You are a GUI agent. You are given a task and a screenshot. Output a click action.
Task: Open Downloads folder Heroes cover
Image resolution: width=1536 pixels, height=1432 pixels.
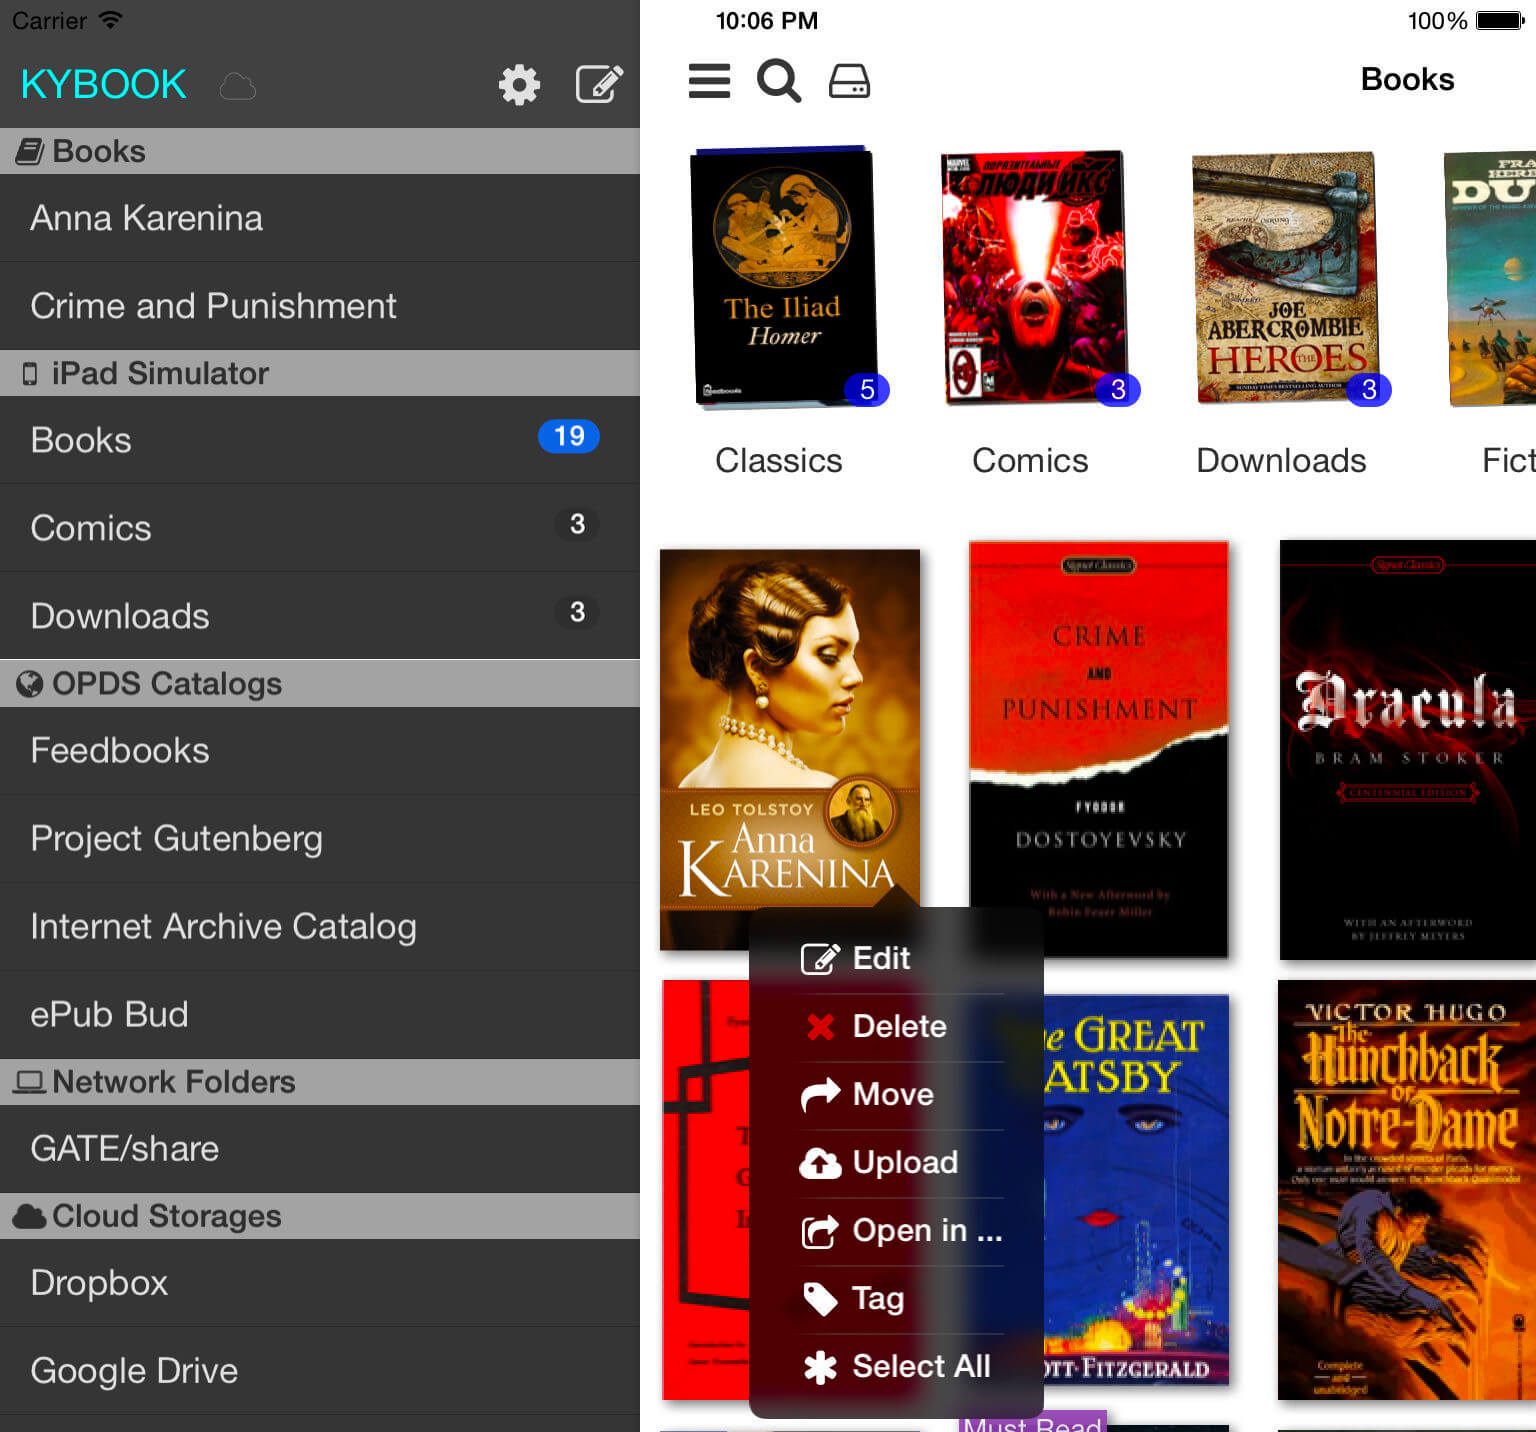click(1287, 277)
